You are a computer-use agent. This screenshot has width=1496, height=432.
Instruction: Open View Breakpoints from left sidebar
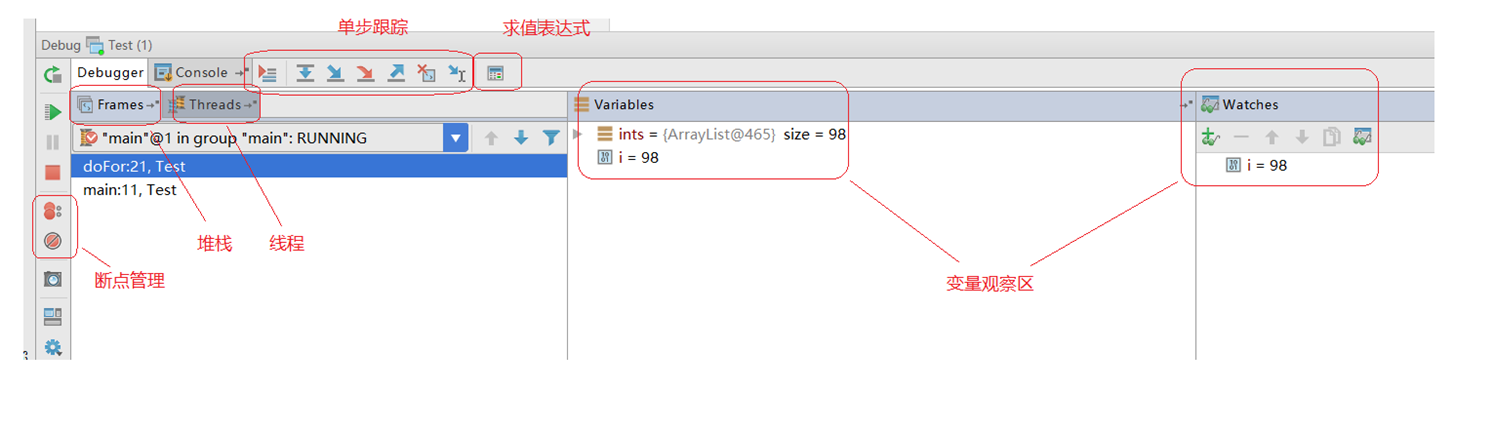click(x=53, y=210)
